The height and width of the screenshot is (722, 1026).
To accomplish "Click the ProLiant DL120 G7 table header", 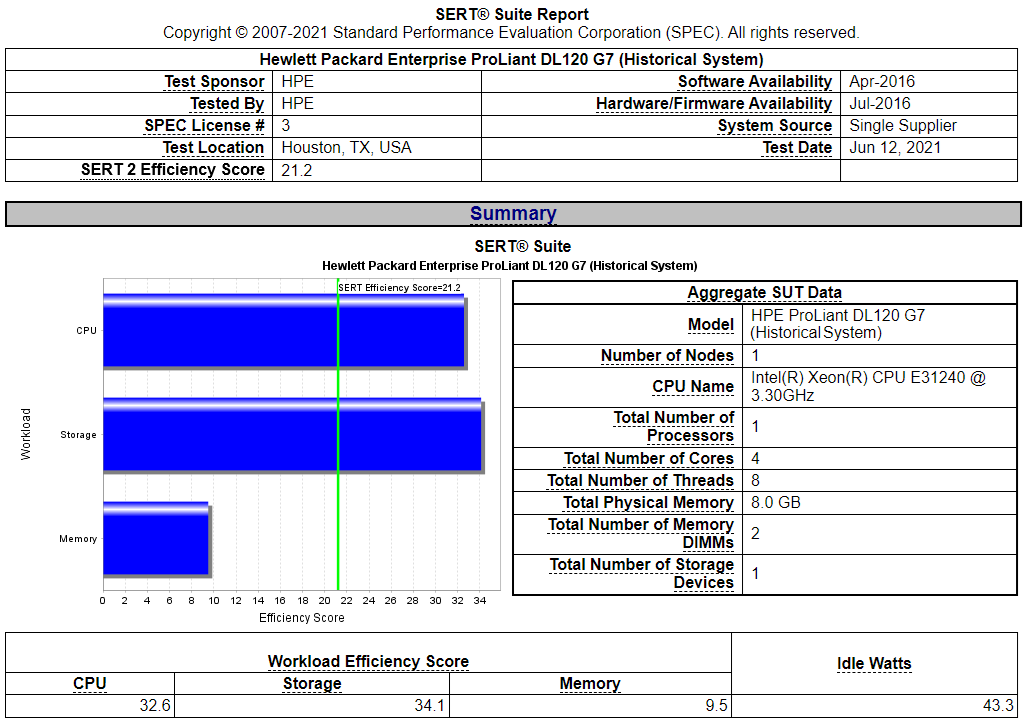I will pos(512,60).
